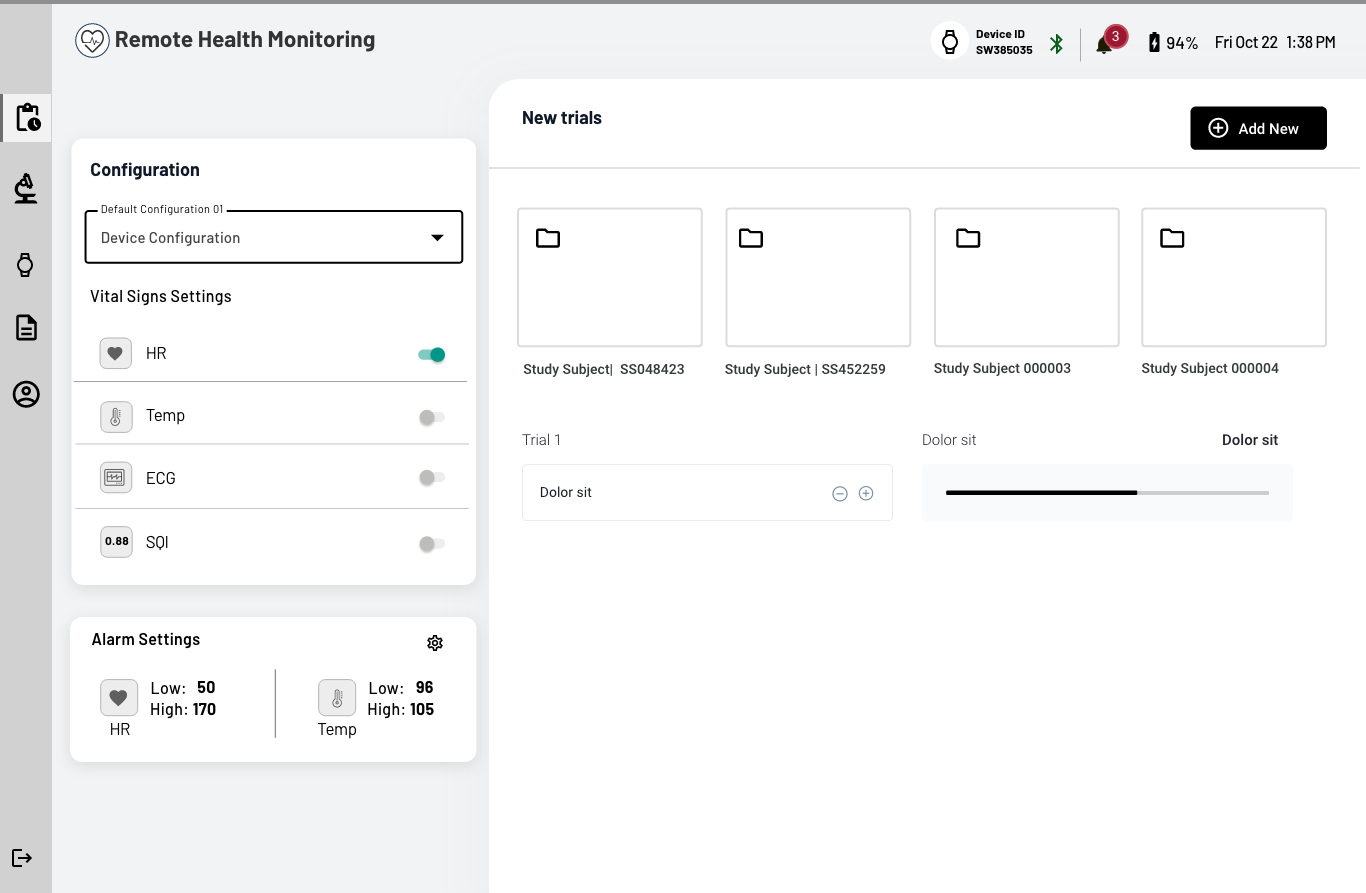This screenshot has width=1366, height=893.
Task: Open the Study Subject 000003 card
Action: point(1026,277)
